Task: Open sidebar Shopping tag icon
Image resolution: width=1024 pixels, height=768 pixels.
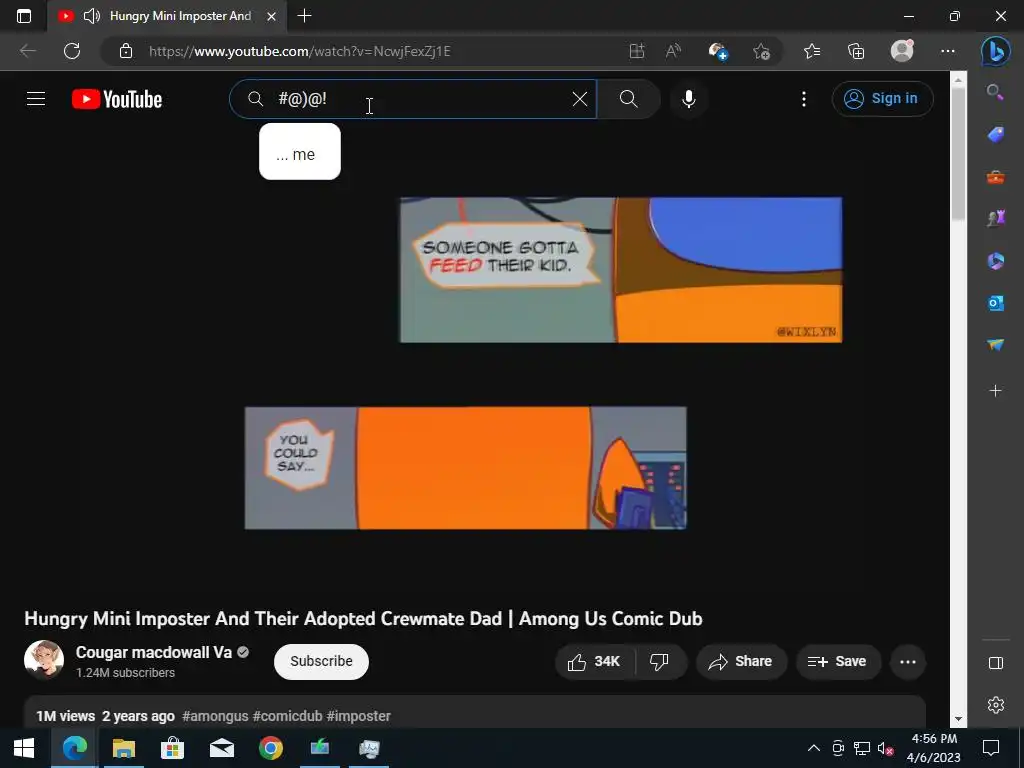Action: click(995, 135)
